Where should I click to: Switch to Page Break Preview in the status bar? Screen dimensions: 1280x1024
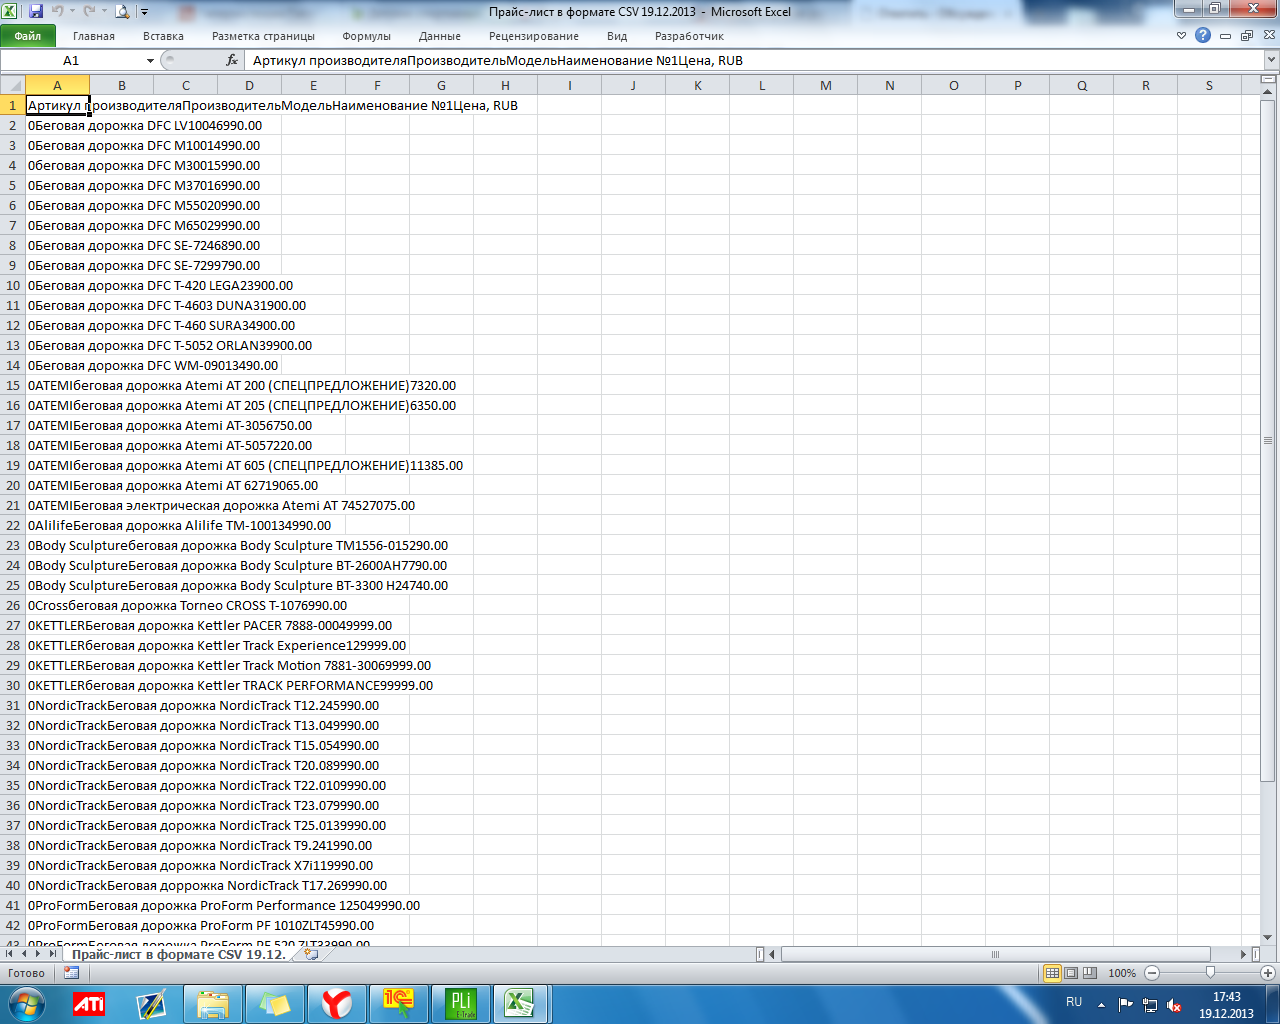pos(1090,973)
